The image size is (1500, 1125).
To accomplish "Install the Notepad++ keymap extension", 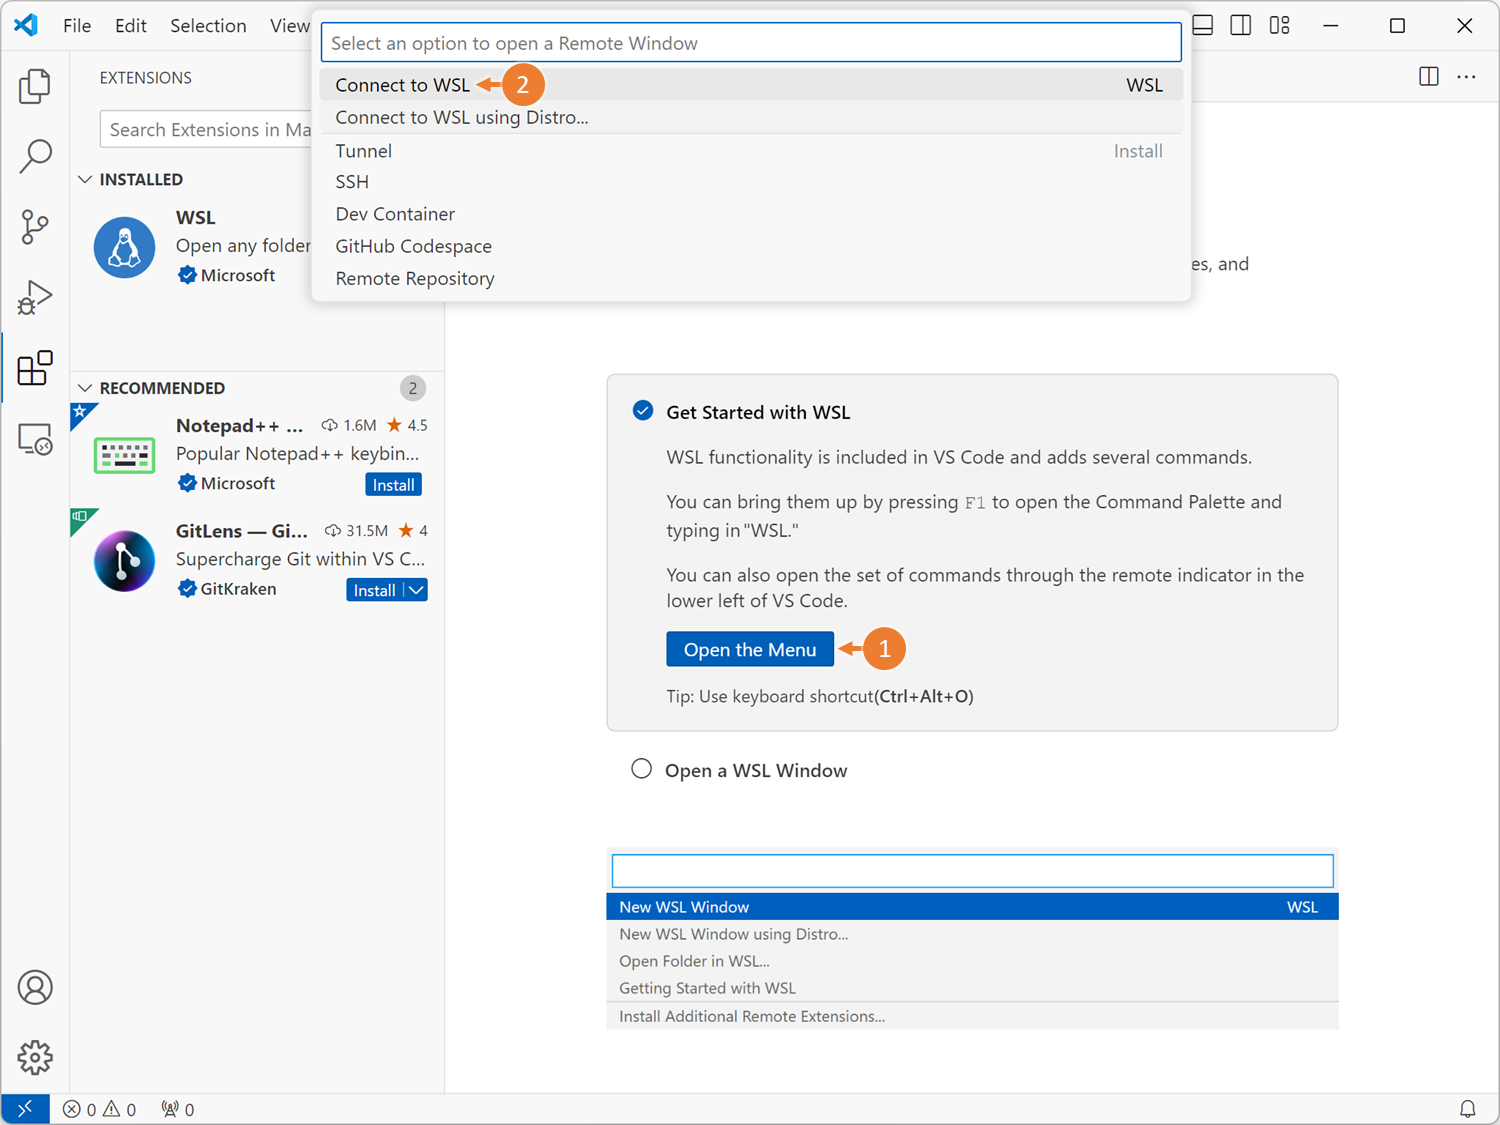I will (393, 485).
